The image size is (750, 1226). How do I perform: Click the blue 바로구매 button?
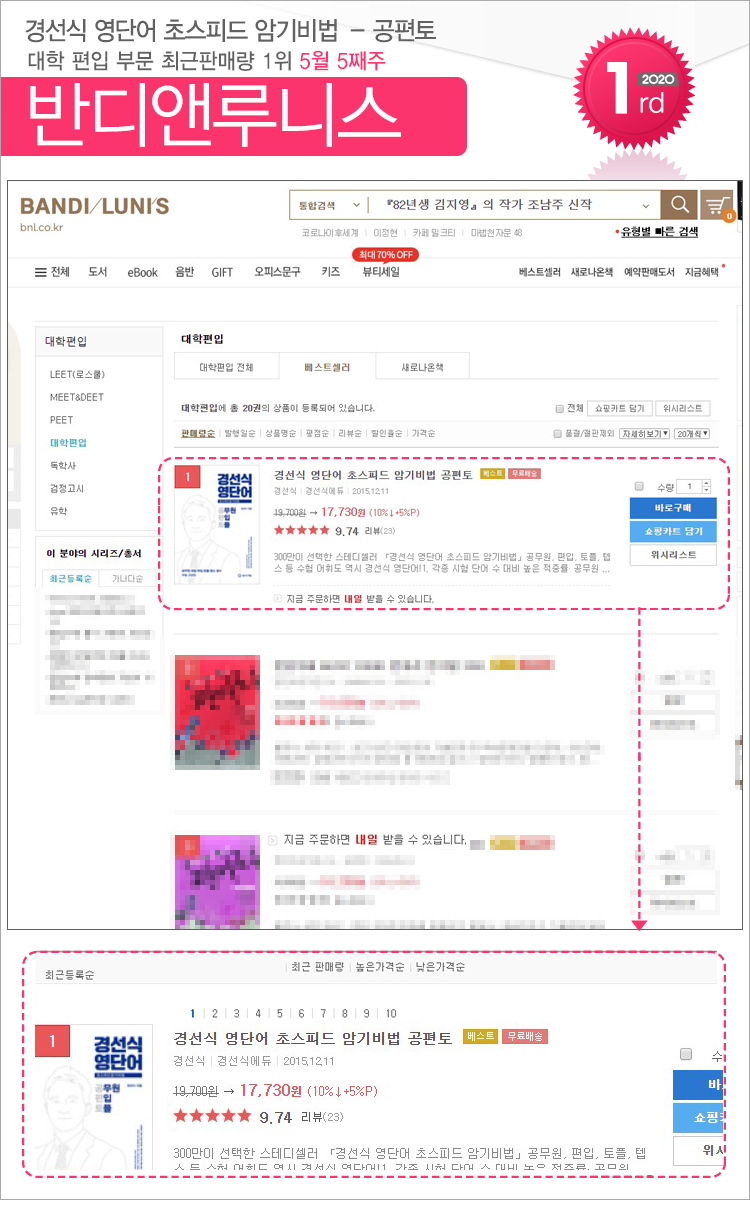click(673, 509)
